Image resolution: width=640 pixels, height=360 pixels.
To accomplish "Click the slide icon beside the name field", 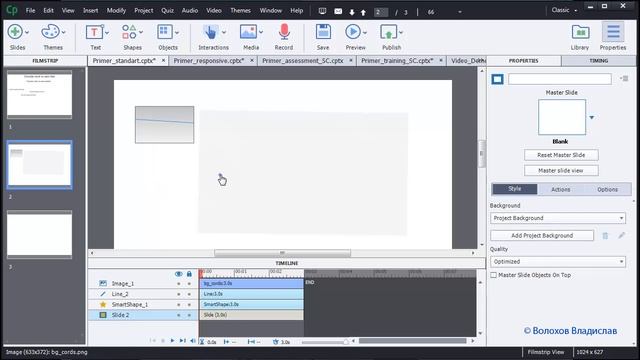I will pos(498,79).
